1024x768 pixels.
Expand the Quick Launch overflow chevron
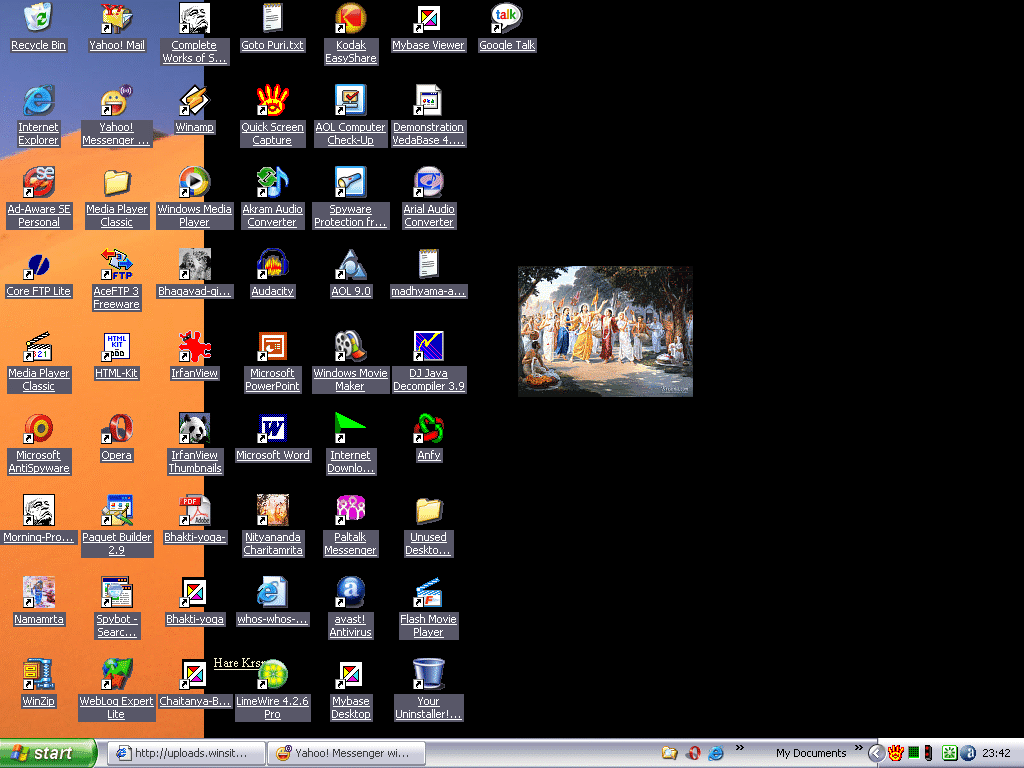pyautogui.click(x=739, y=748)
